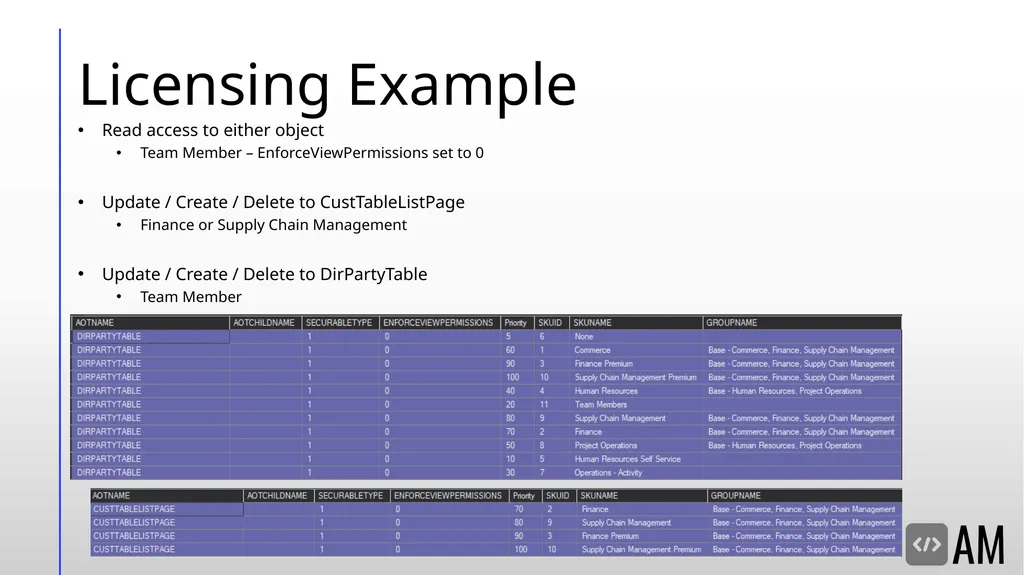Click the first DIRPARTYTABLE AOTNAME cell, None row
The width and height of the screenshot is (1024, 575).
(x=150, y=337)
